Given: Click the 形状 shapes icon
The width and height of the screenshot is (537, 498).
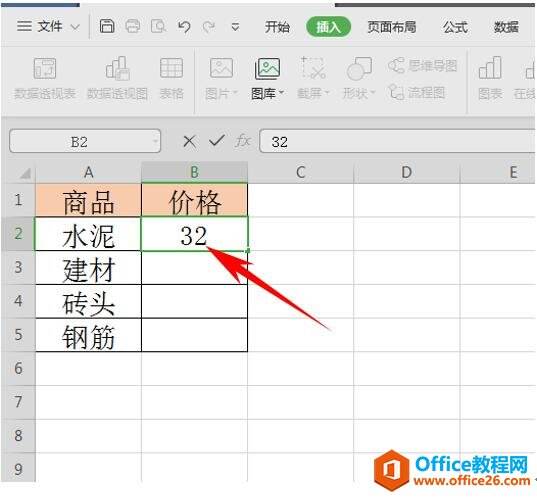Looking at the screenshot, I should click(x=359, y=69).
